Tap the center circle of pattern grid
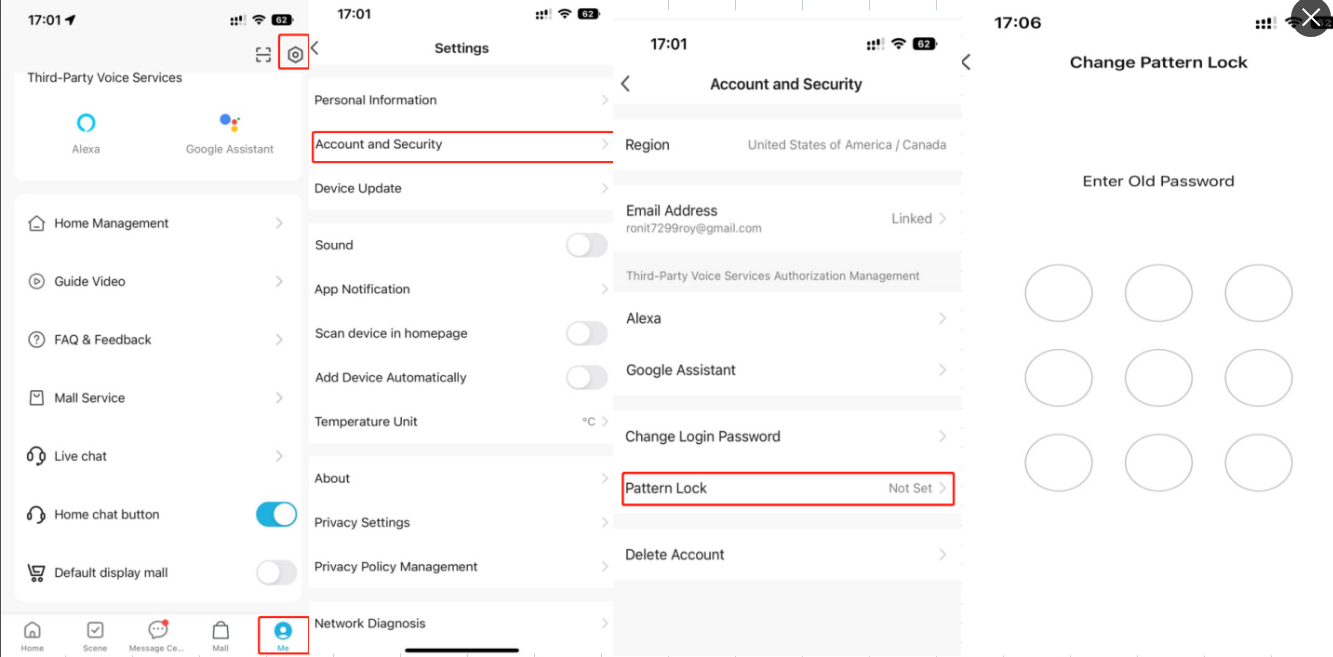The height and width of the screenshot is (657, 1333). (1158, 378)
